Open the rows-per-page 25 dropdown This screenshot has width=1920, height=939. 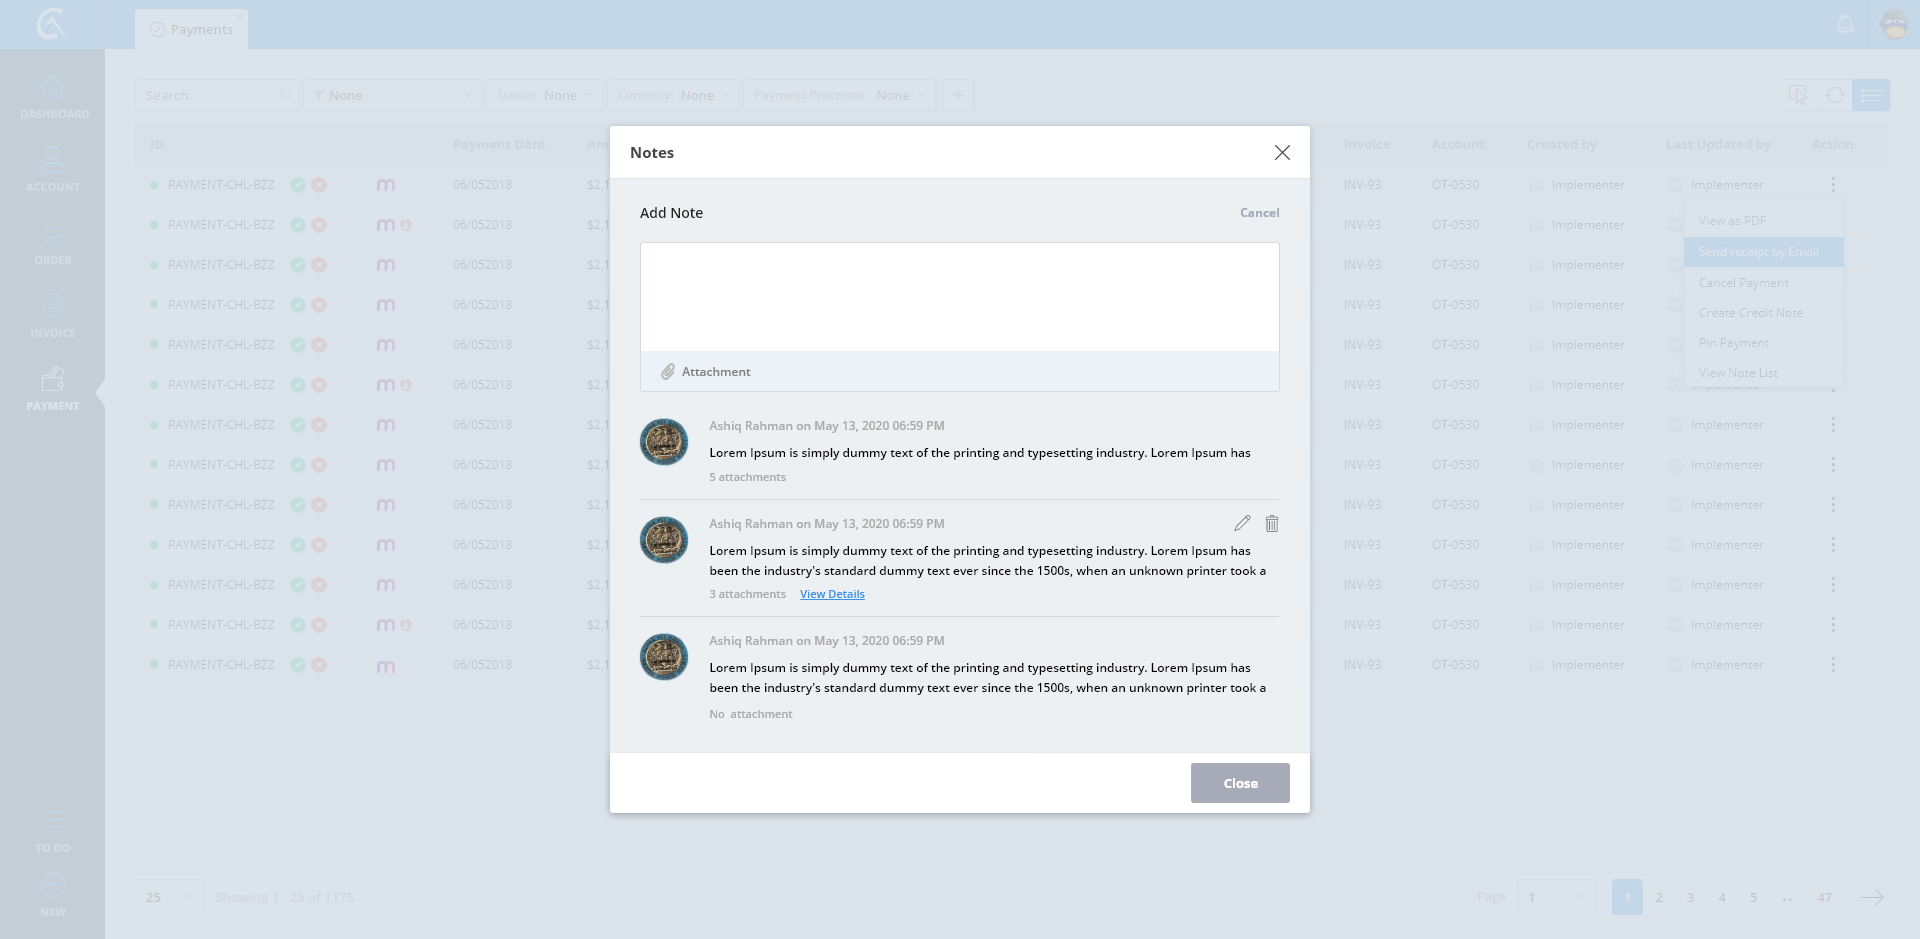click(x=168, y=897)
